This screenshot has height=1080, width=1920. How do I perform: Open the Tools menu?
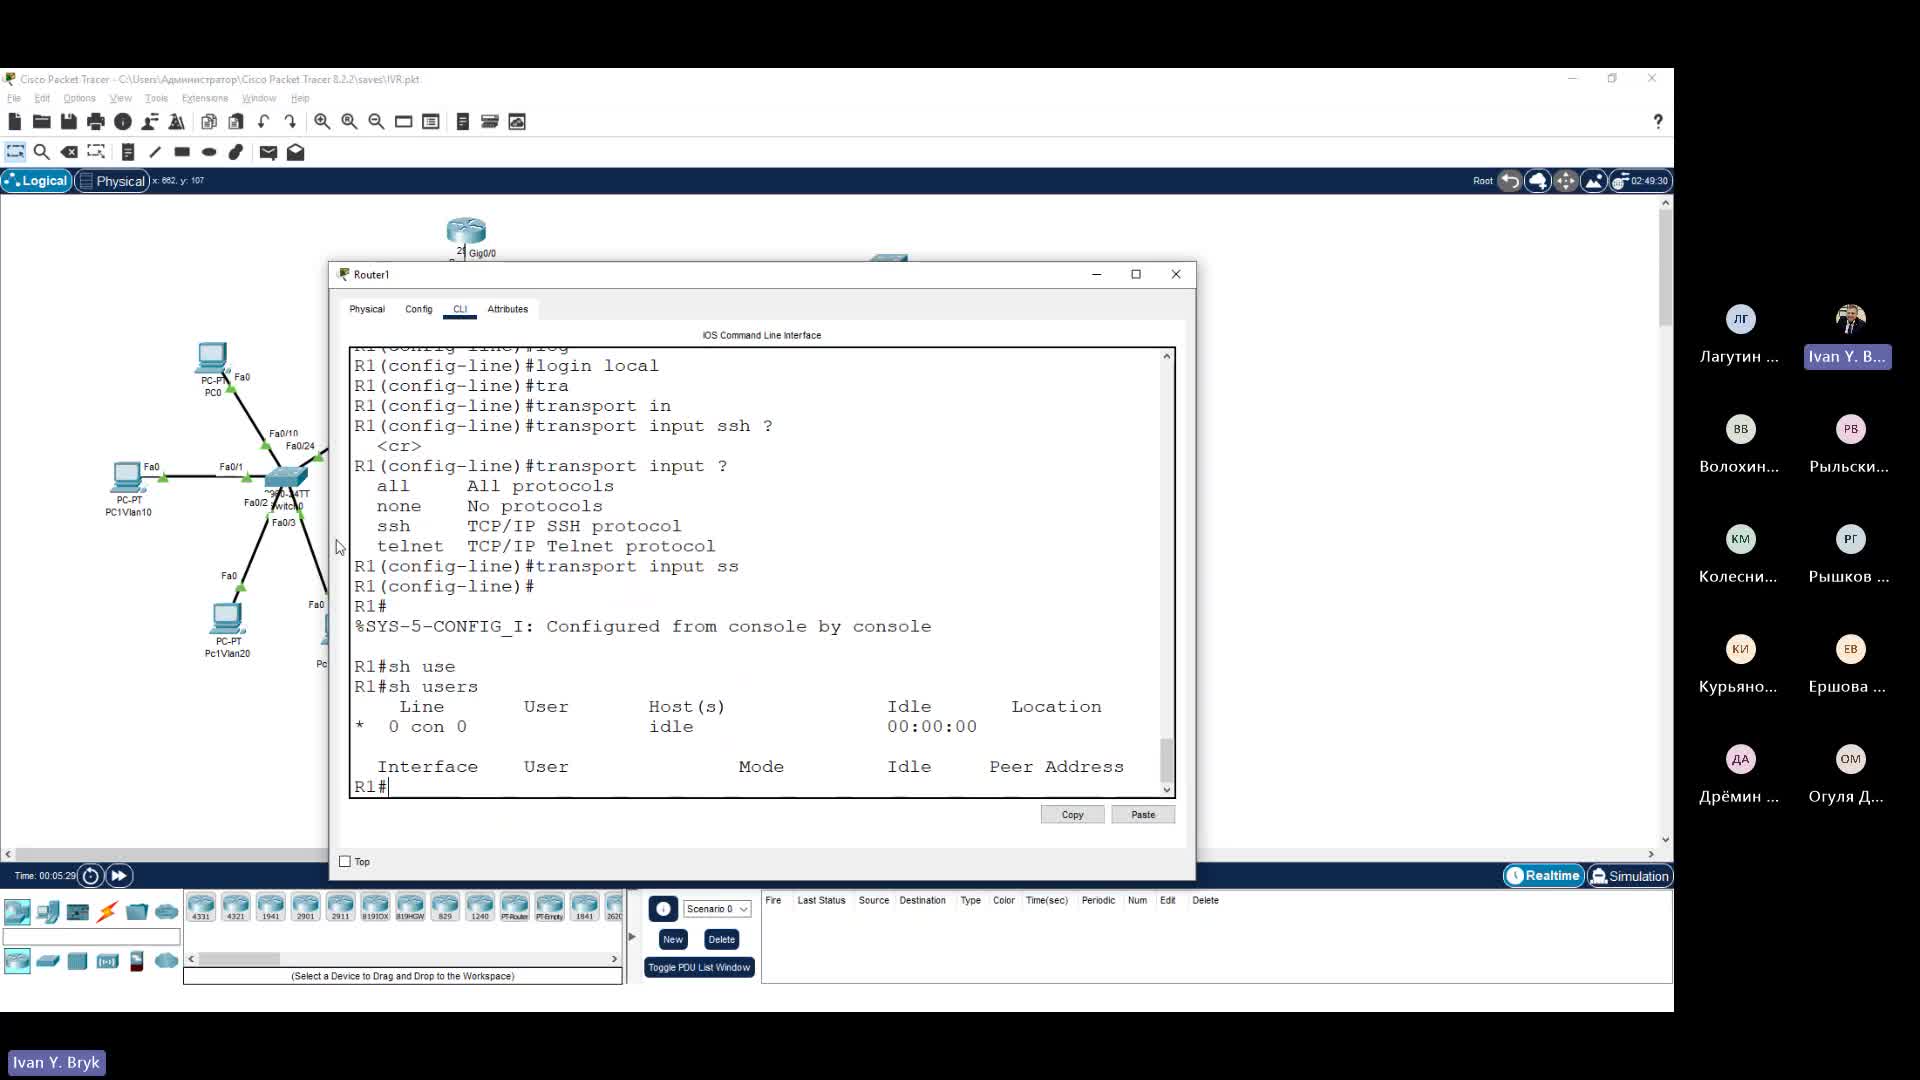click(x=156, y=98)
